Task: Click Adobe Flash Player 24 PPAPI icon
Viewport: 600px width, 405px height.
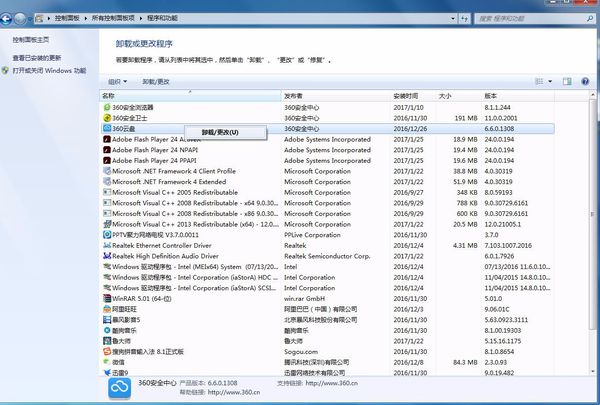Action: (107, 160)
